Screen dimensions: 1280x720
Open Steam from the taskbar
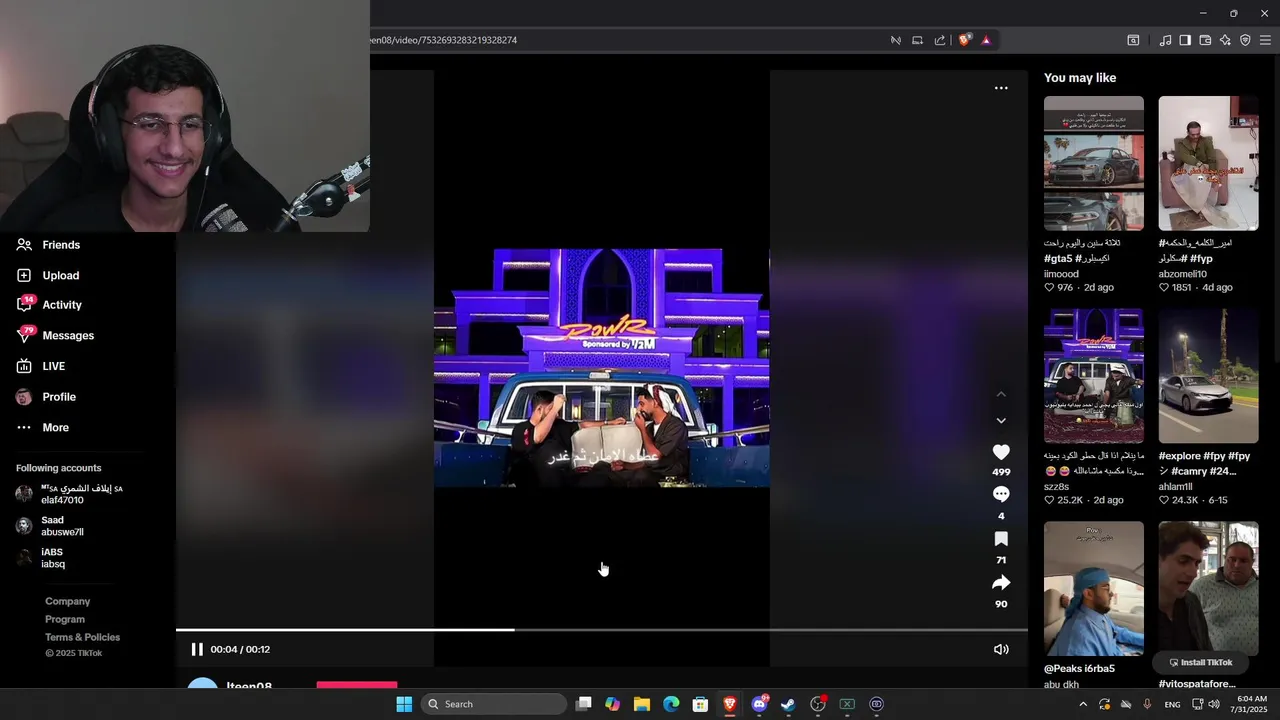pos(789,704)
